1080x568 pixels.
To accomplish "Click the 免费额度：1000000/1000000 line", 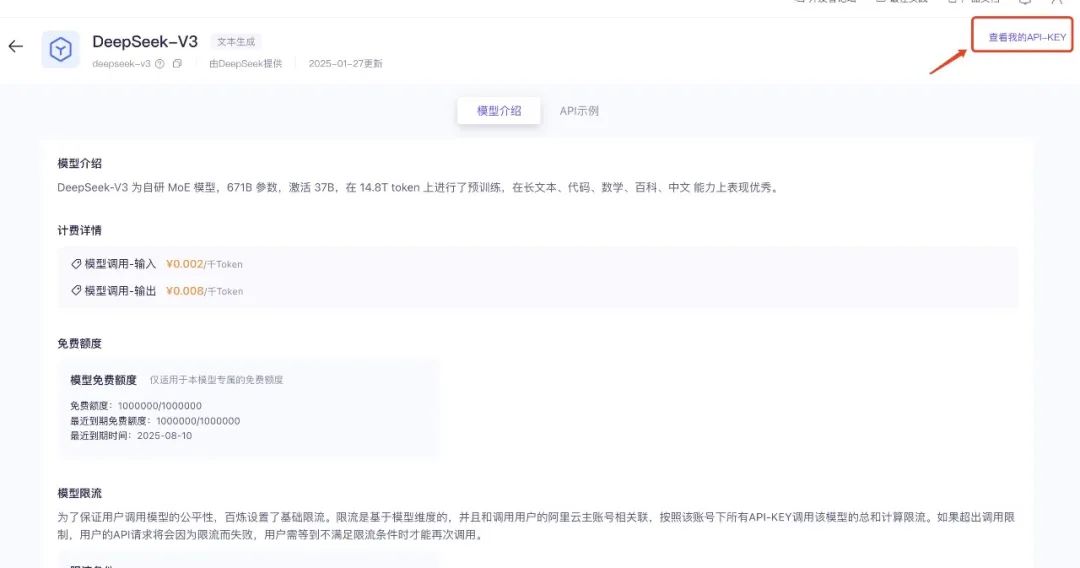I will (136, 406).
